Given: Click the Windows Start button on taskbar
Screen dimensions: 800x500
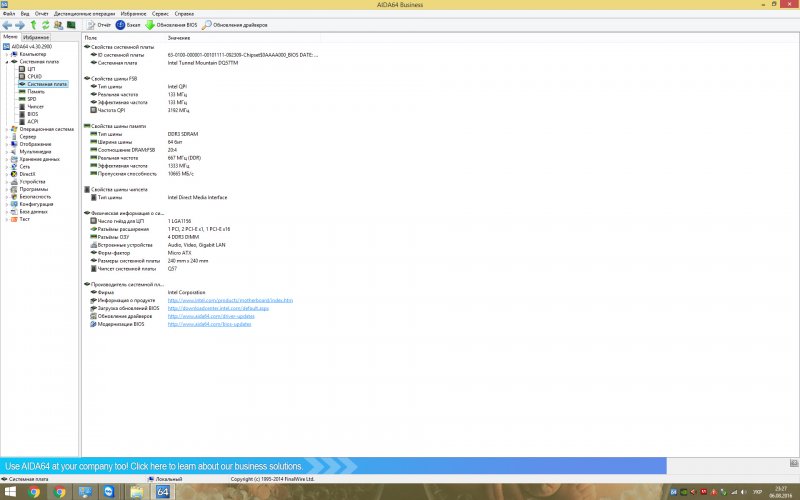Looking at the screenshot, I should [8, 492].
